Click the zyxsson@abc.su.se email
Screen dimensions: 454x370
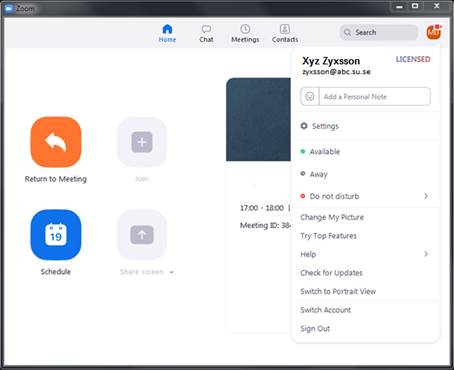[336, 72]
